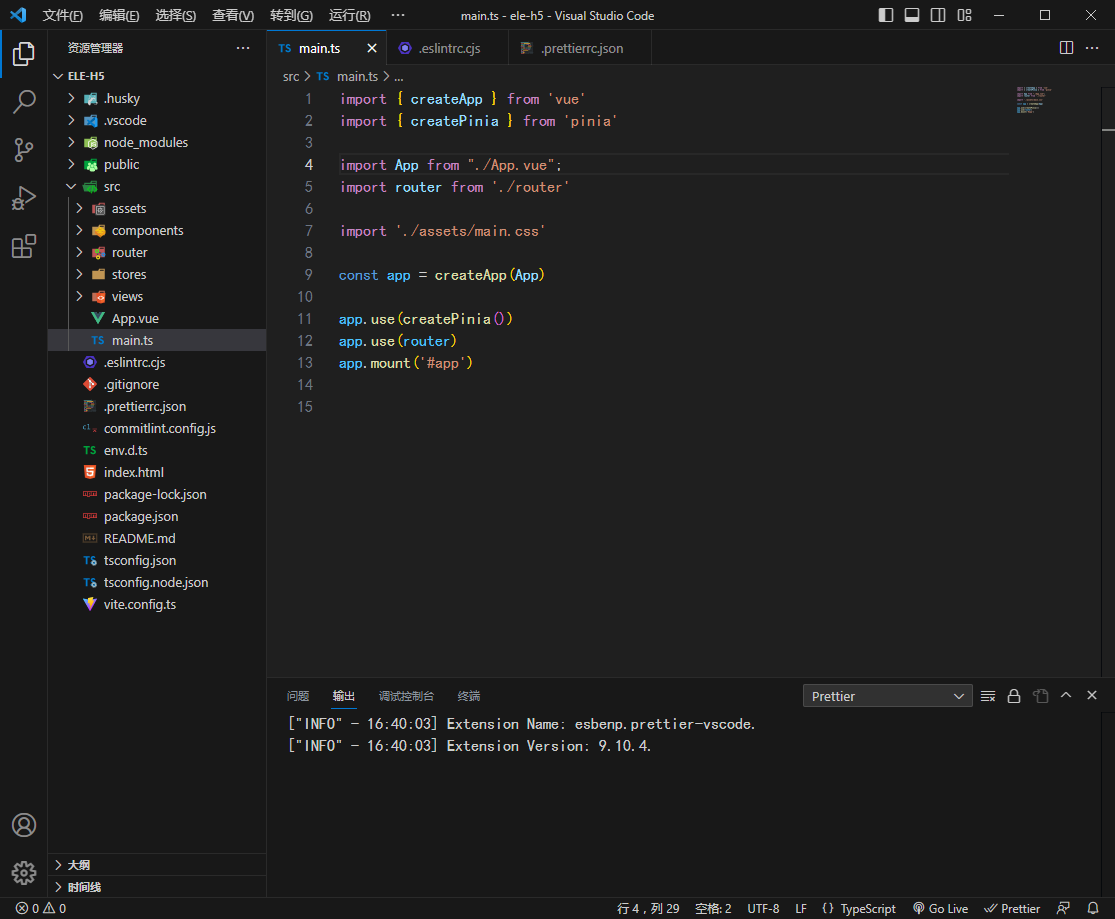Expand the node_modules folder
Screen dimensions: 1115x919
tap(145, 142)
